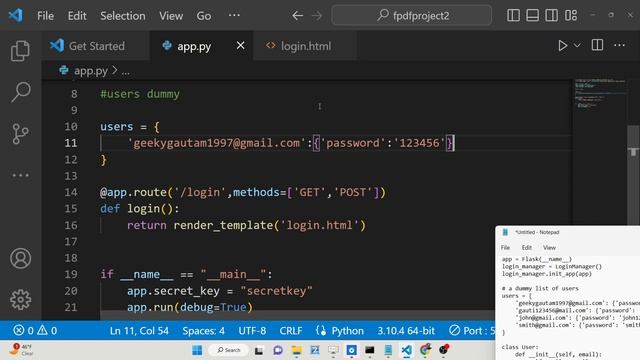The image size is (640, 360).
Task: Click the Notepad icon in Notepad title bar
Action: click(x=505, y=232)
